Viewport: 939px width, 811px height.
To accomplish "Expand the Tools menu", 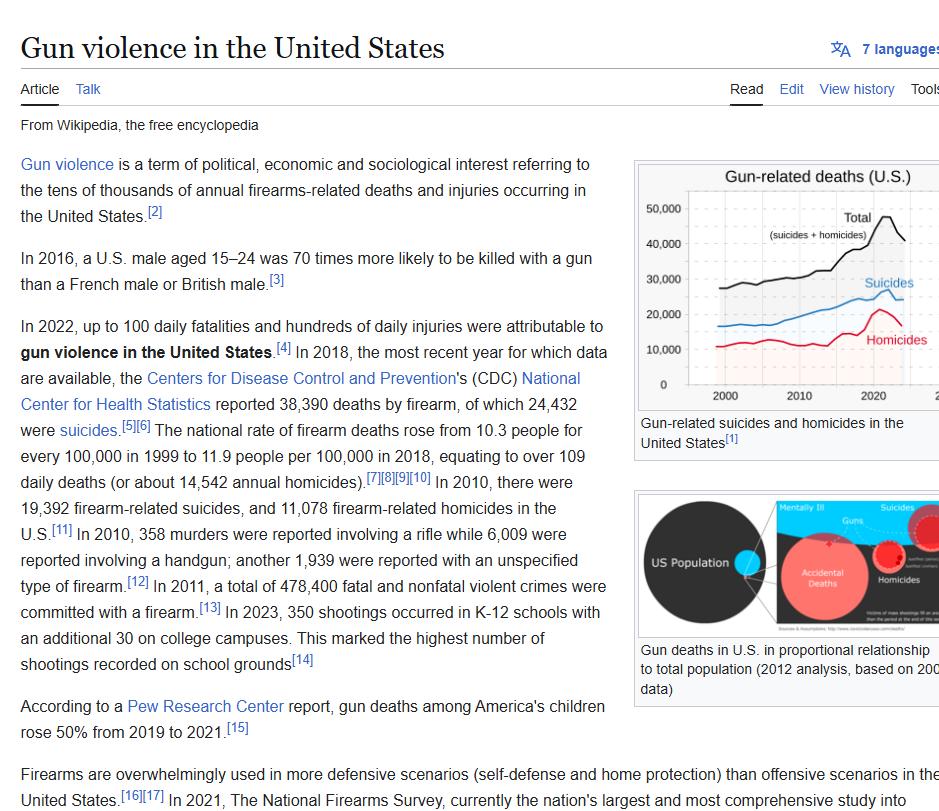I will 924,89.
